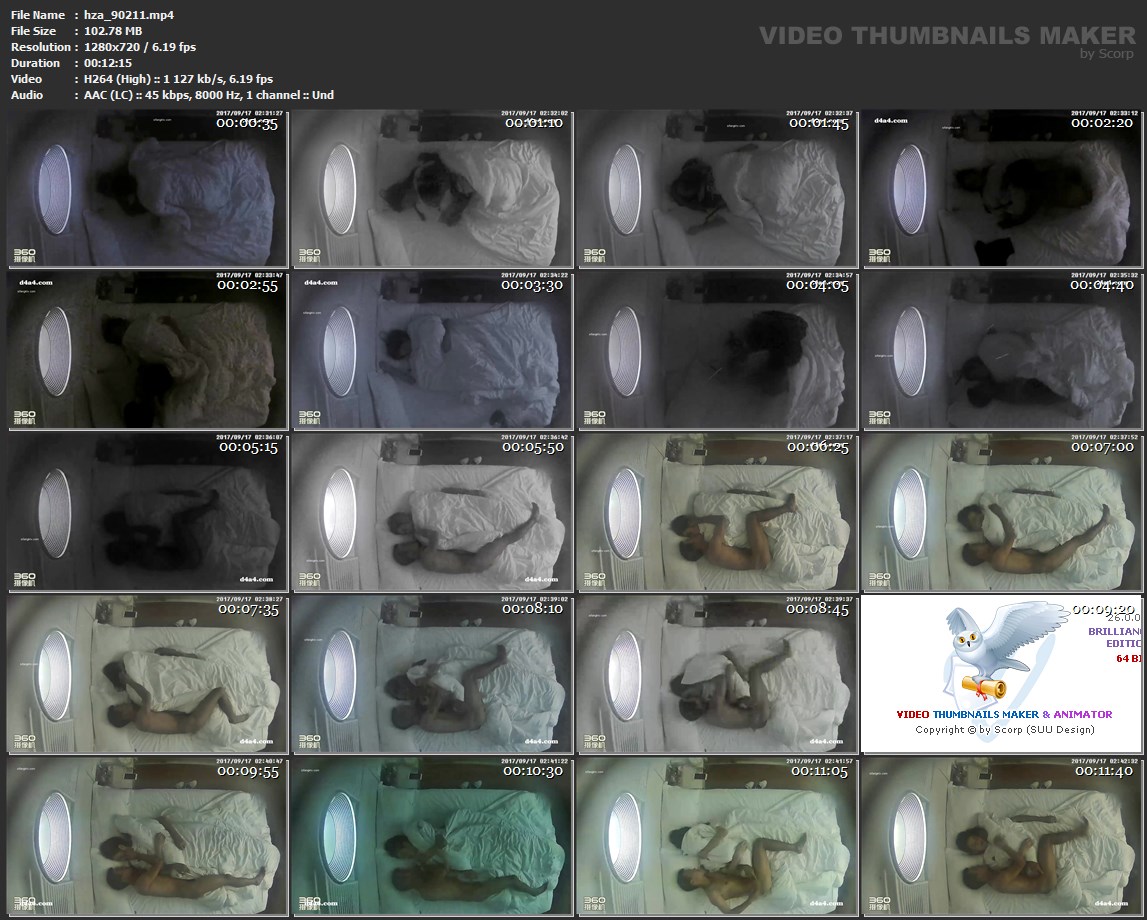
Task: Click the promo tile stamped 00:09:20
Action: coord(1002,674)
